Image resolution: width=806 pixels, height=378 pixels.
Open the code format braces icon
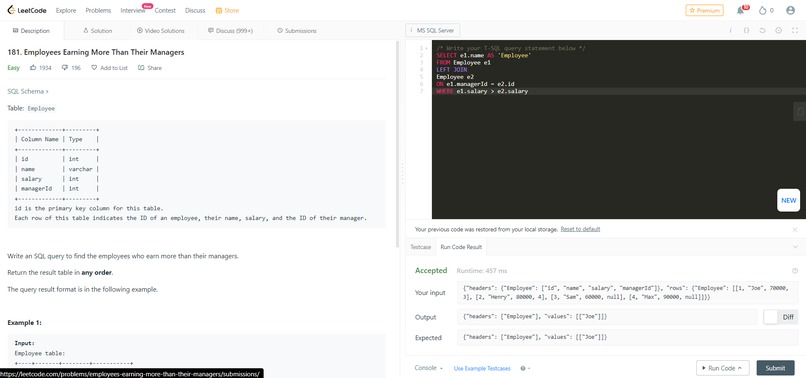(x=746, y=30)
